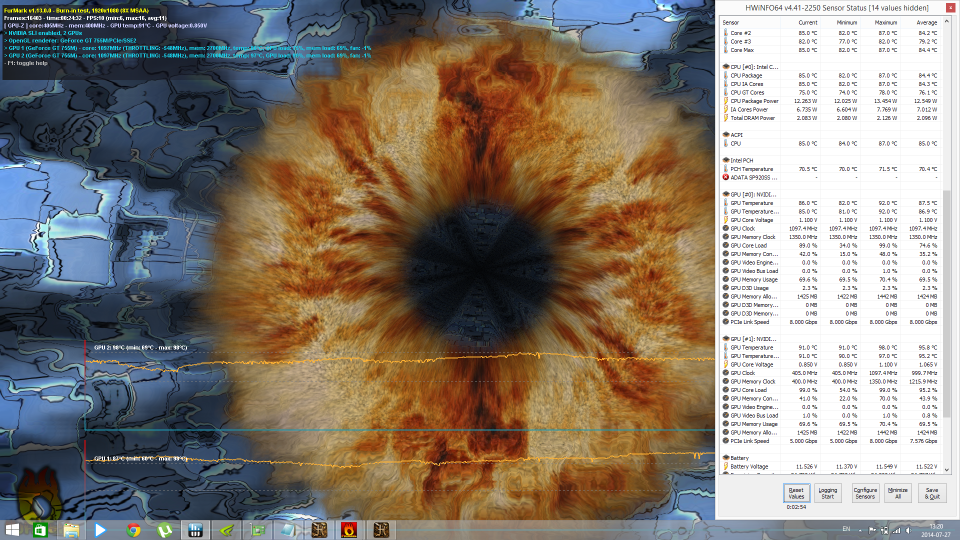Select the CPU GT Cores sensor row
The height and width of the screenshot is (540, 960).
pyautogui.click(x=830, y=92)
